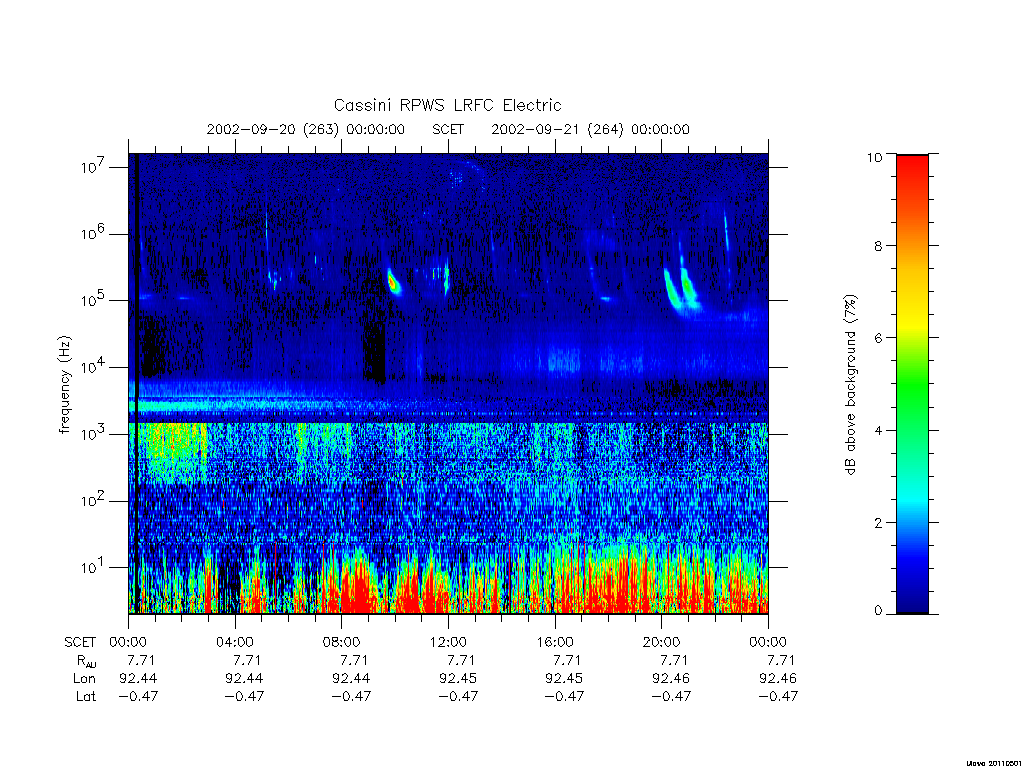Click the Lon value 92.44 under 04:00
The image size is (1024, 768).
[x=244, y=679]
